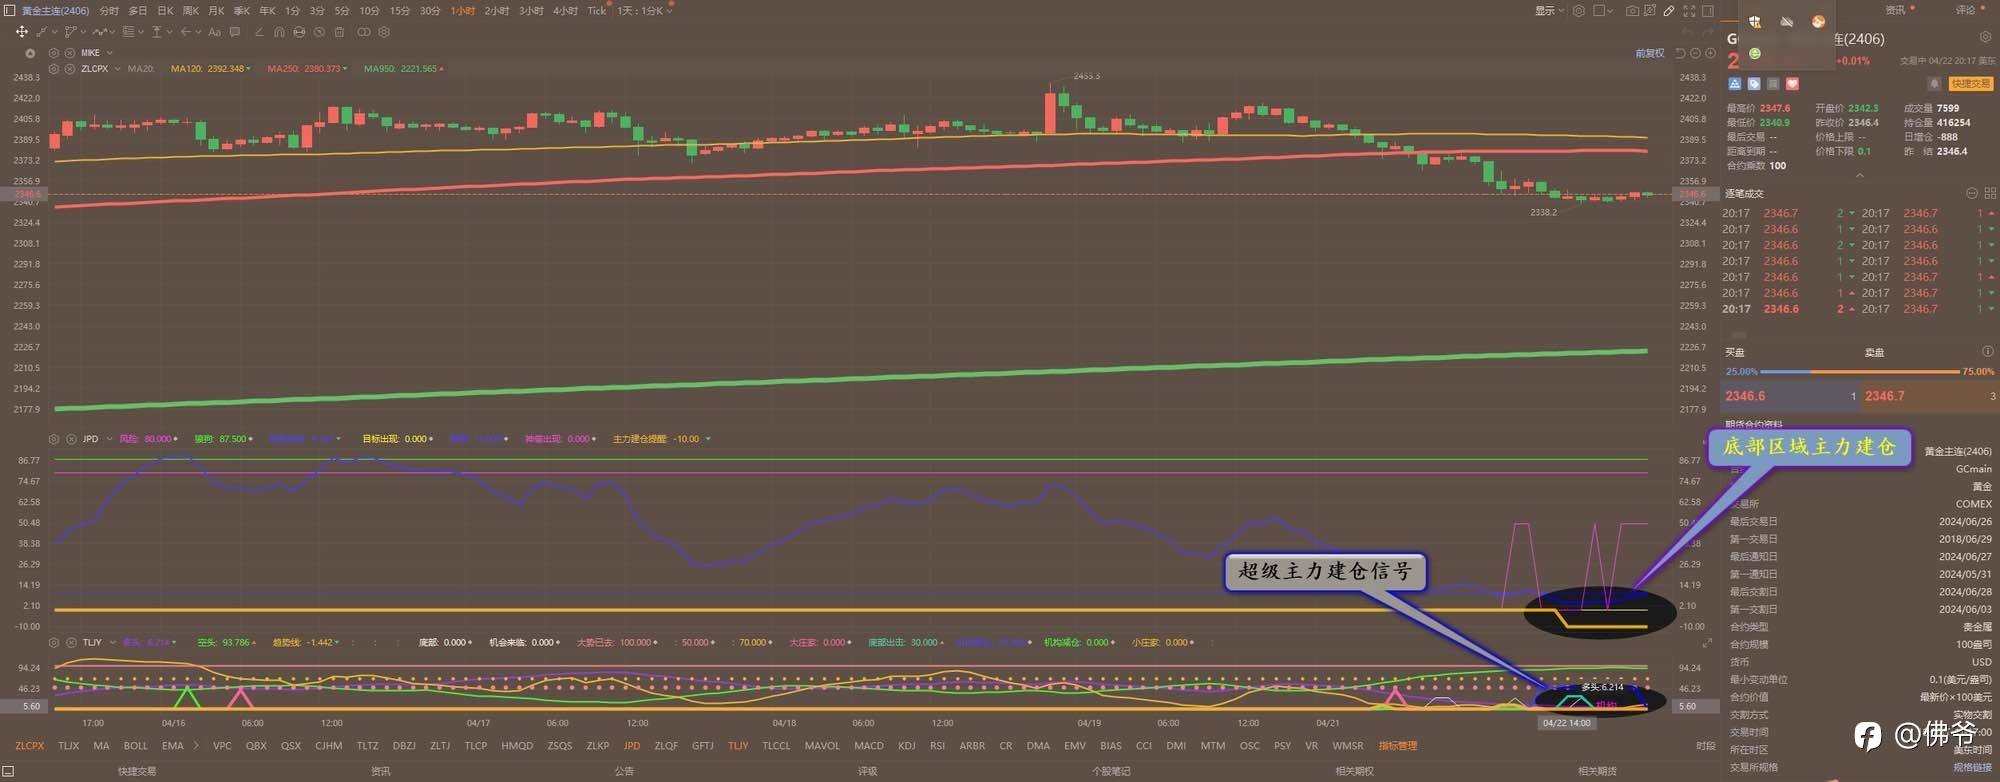Image resolution: width=2000 pixels, height=782 pixels.
Task: Toggle the pencil drawing tools icon
Action: coord(1669,11)
